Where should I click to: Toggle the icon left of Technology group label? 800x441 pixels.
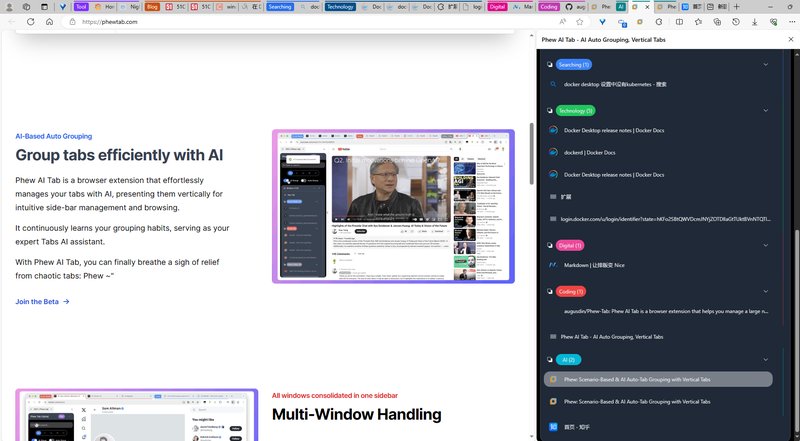550,110
